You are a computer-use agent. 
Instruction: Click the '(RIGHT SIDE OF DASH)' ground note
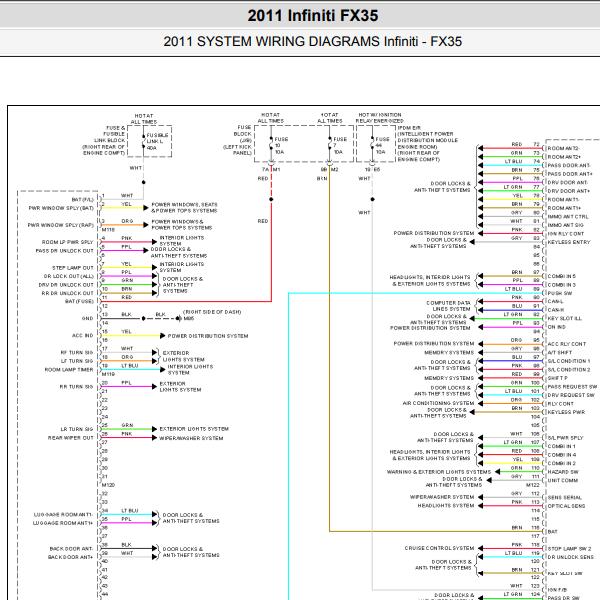(212, 312)
